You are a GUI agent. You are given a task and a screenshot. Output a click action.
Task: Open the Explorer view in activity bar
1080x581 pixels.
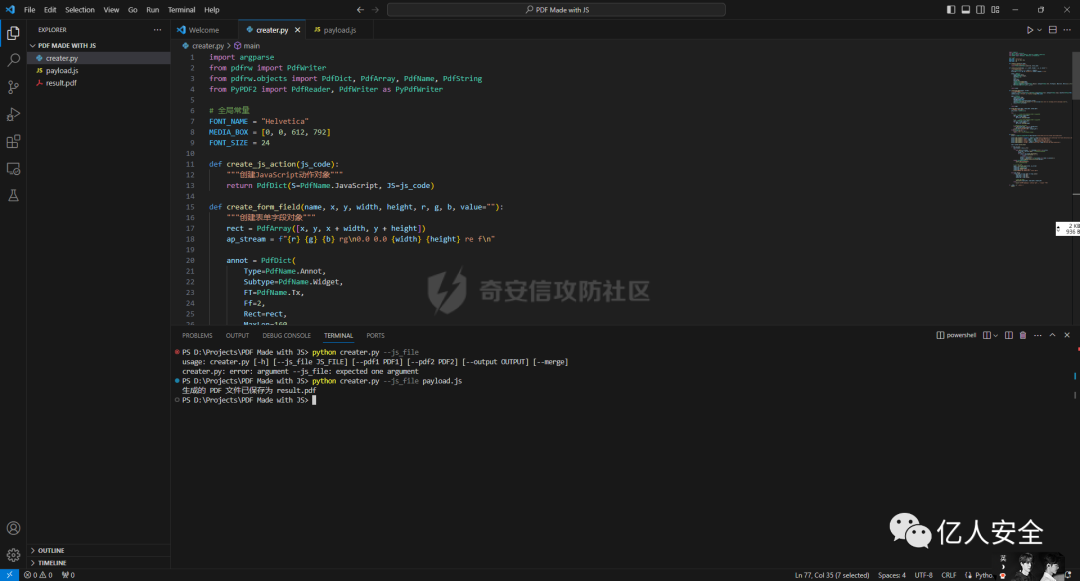point(13,33)
